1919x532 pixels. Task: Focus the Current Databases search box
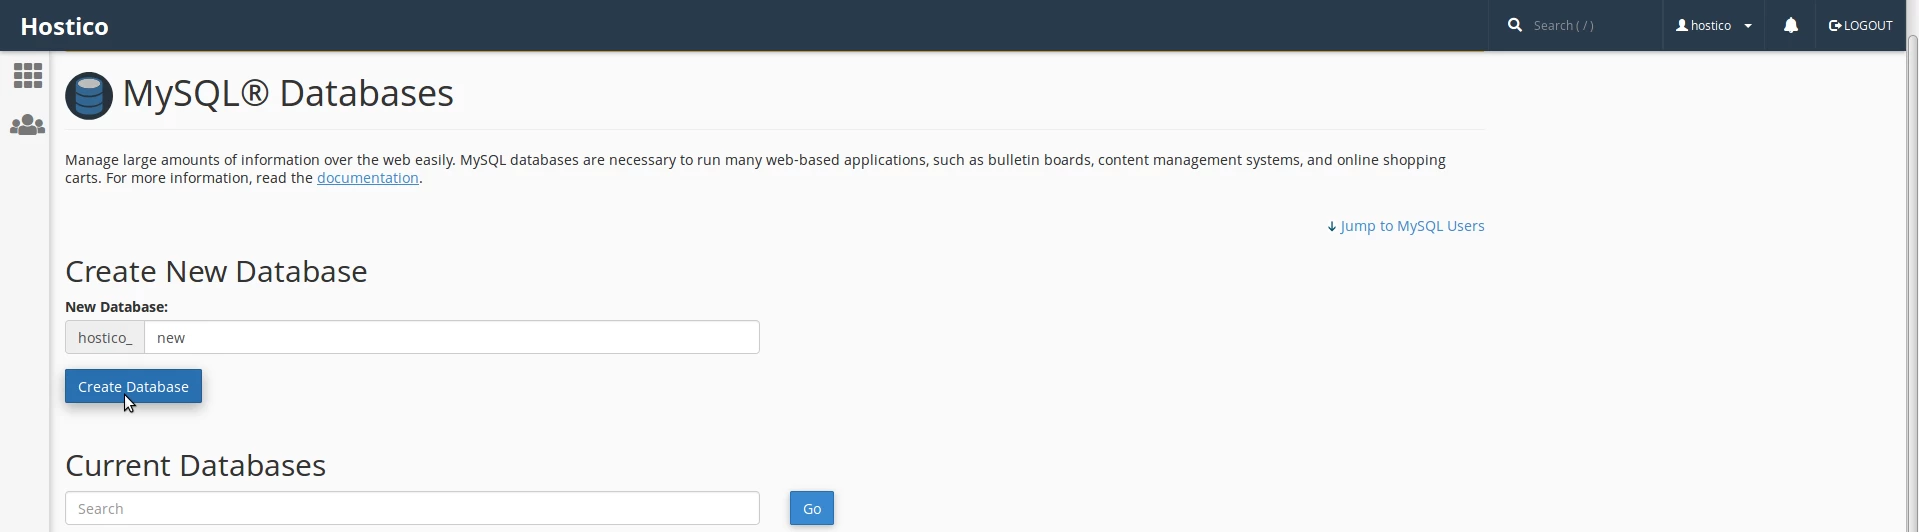412,508
